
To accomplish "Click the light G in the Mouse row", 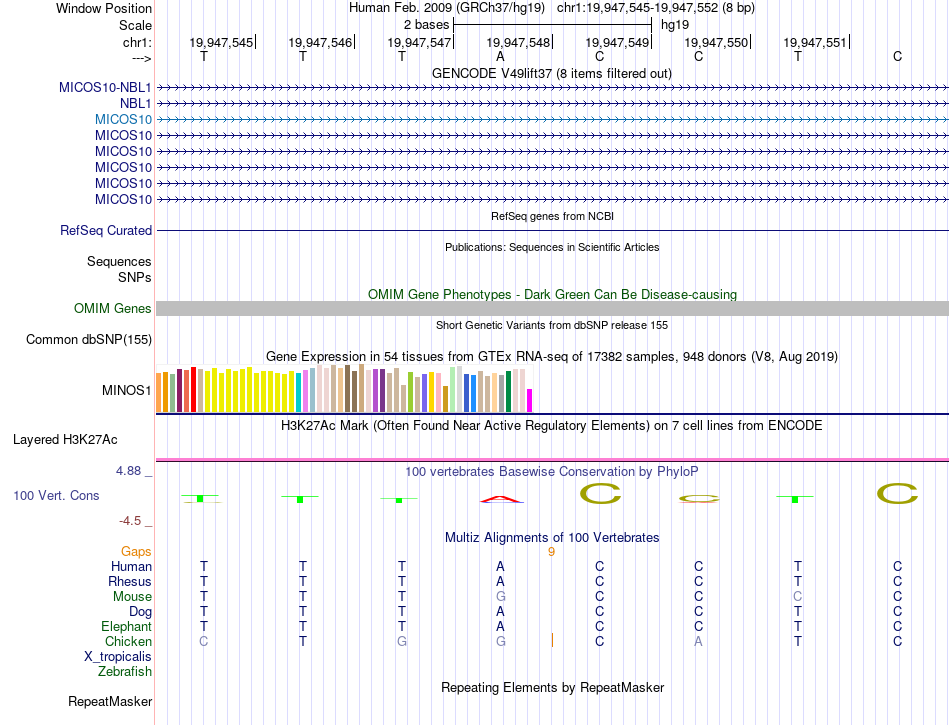I will 500,597.
